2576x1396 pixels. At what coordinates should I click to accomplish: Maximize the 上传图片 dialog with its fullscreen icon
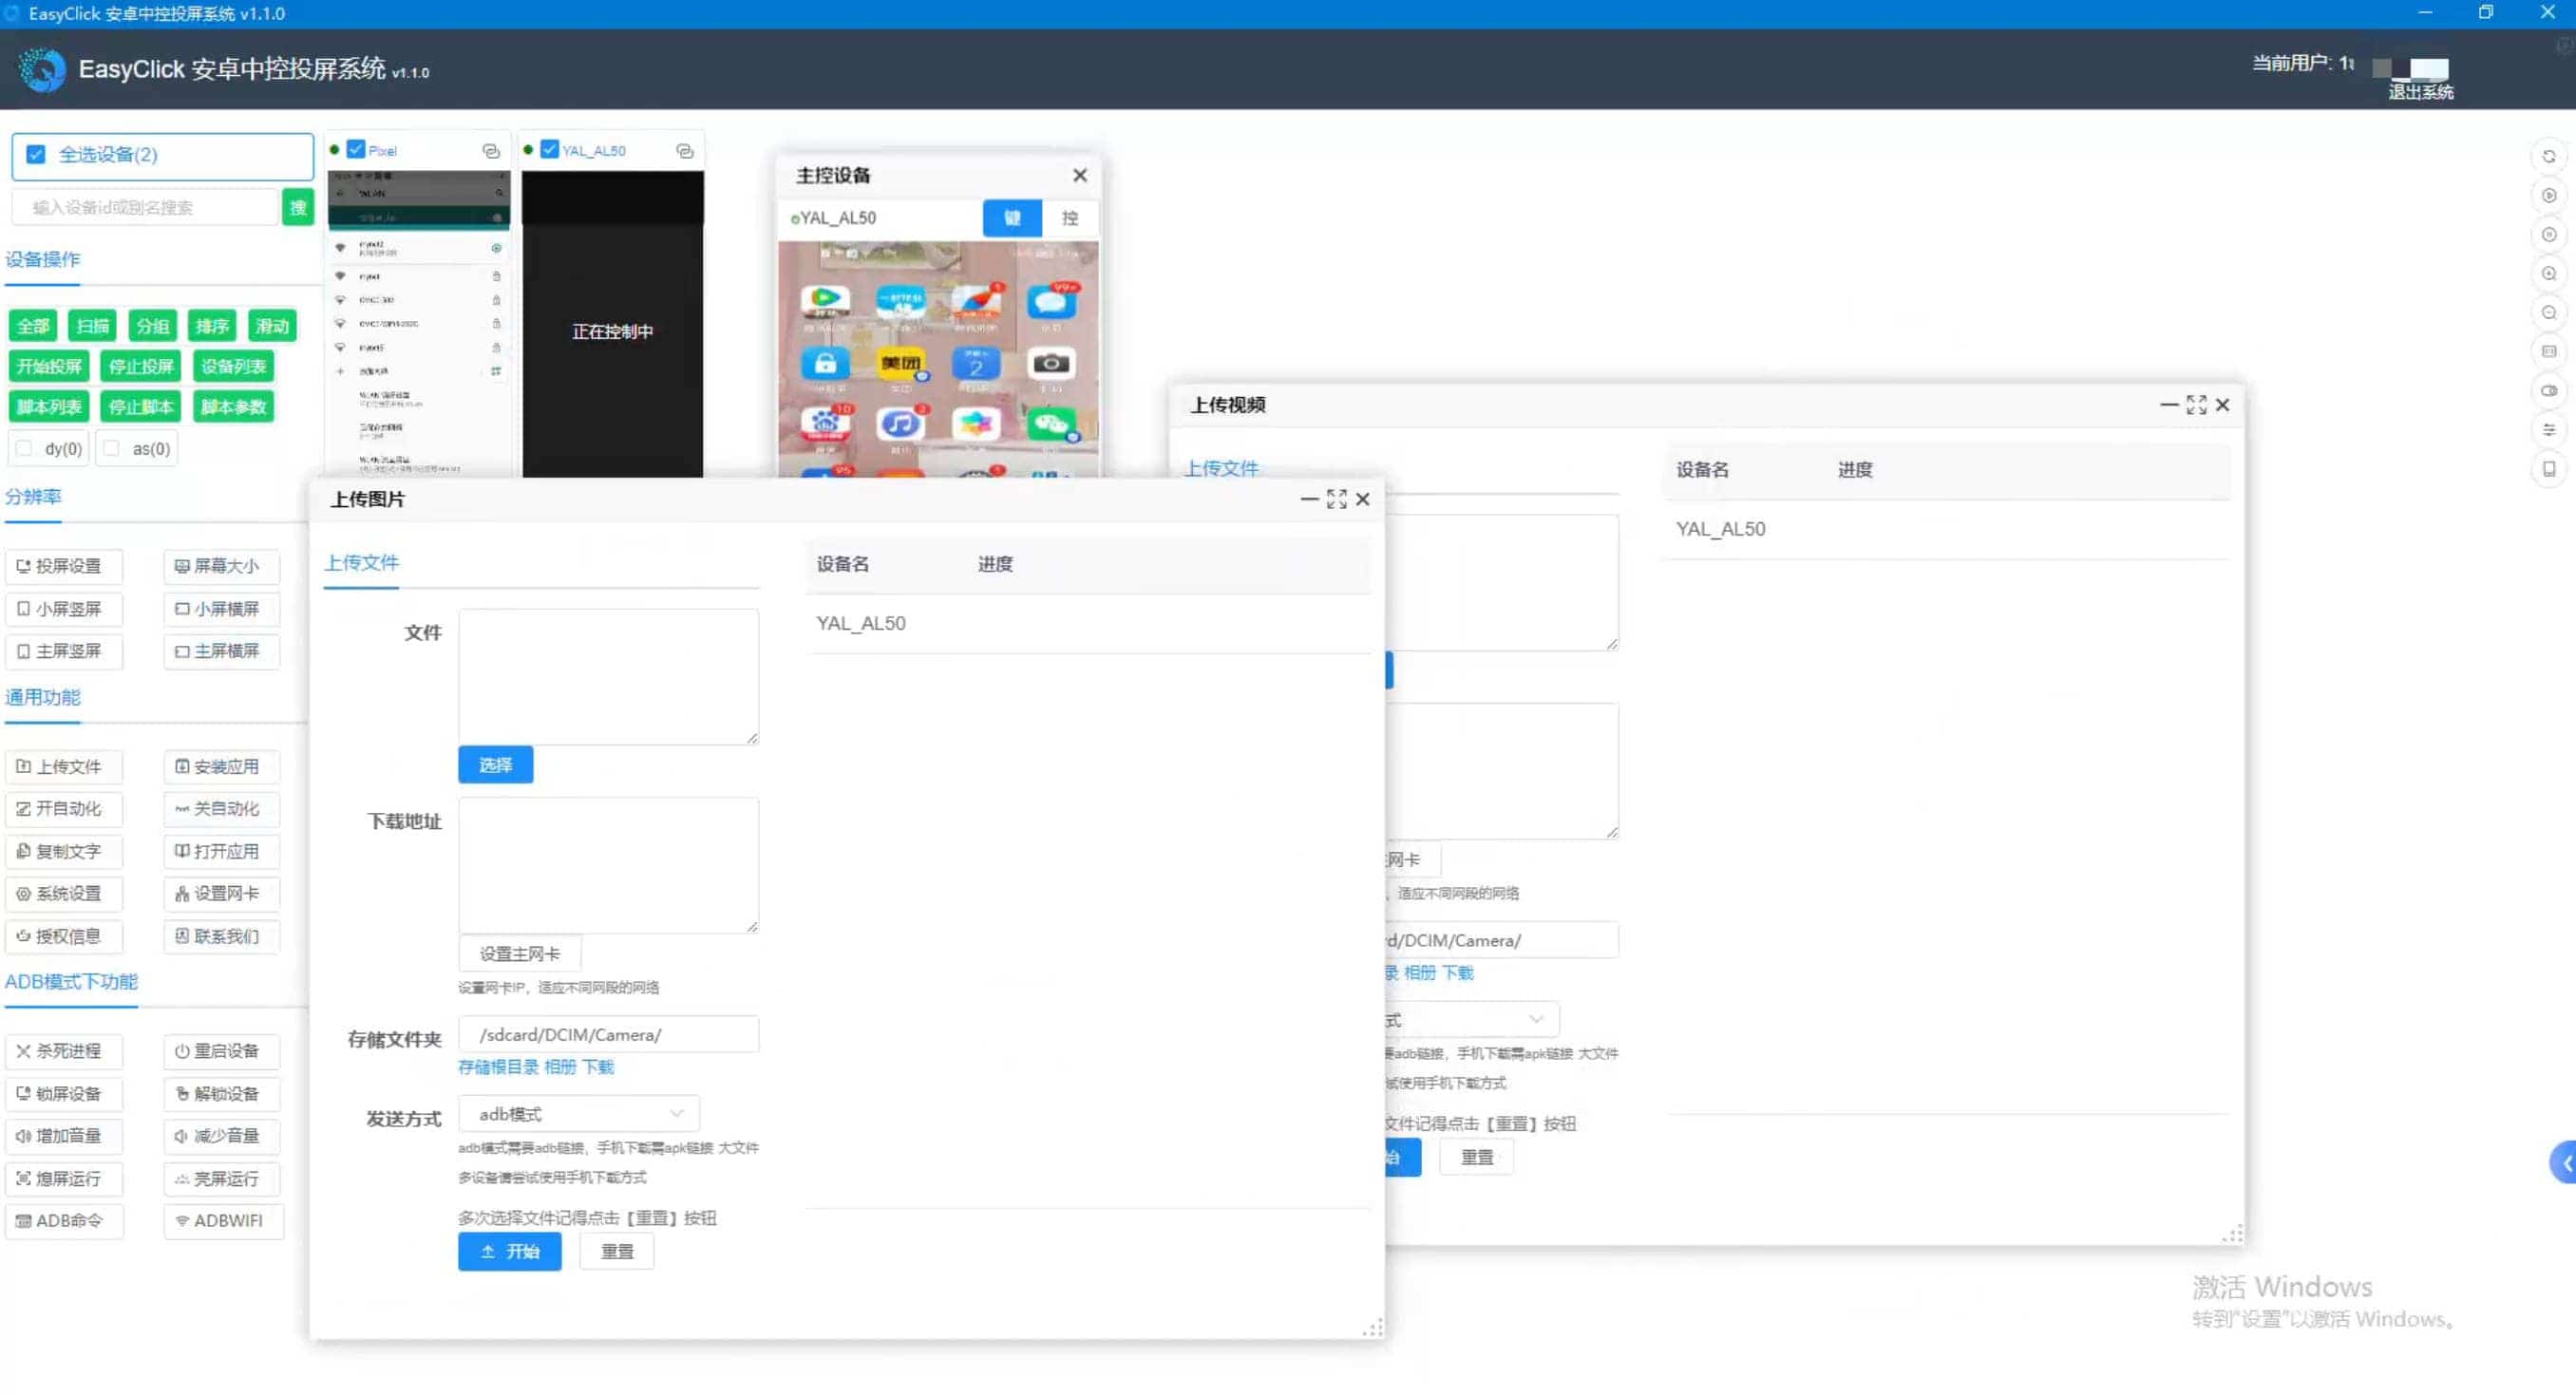pos(1336,499)
